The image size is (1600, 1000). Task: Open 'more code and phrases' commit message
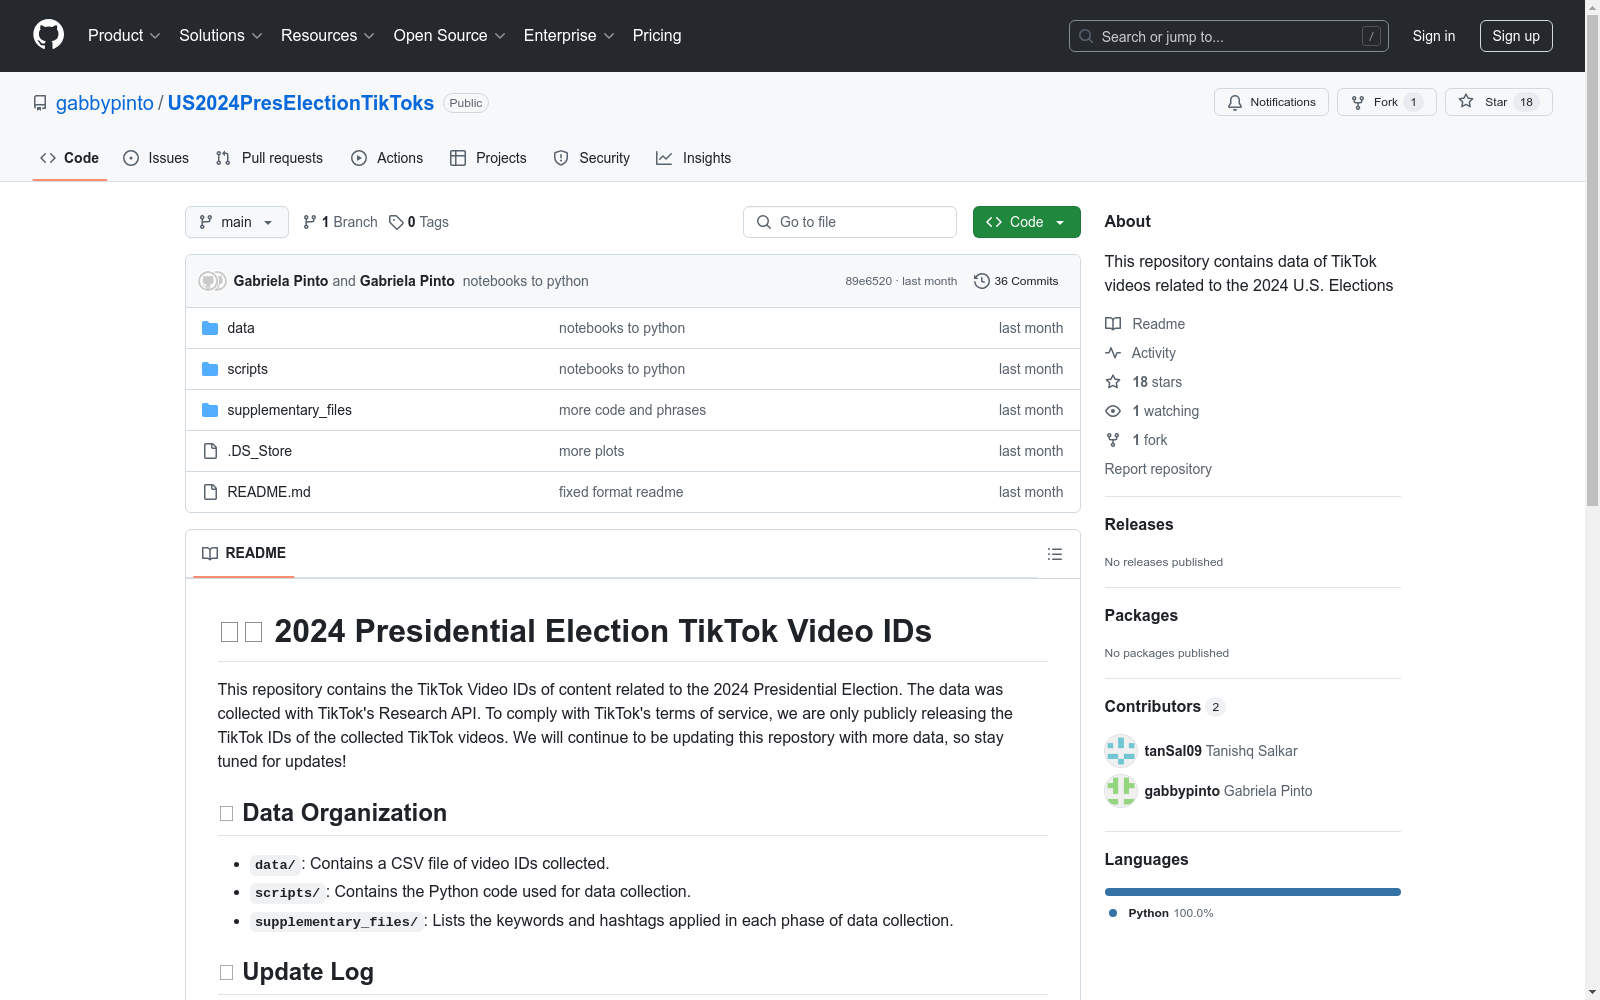point(632,410)
